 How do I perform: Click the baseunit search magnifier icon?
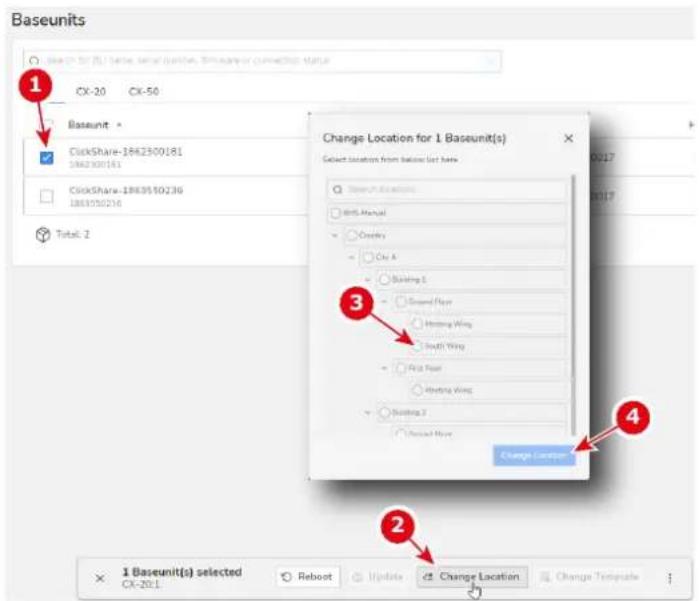pyautogui.click(x=34, y=61)
